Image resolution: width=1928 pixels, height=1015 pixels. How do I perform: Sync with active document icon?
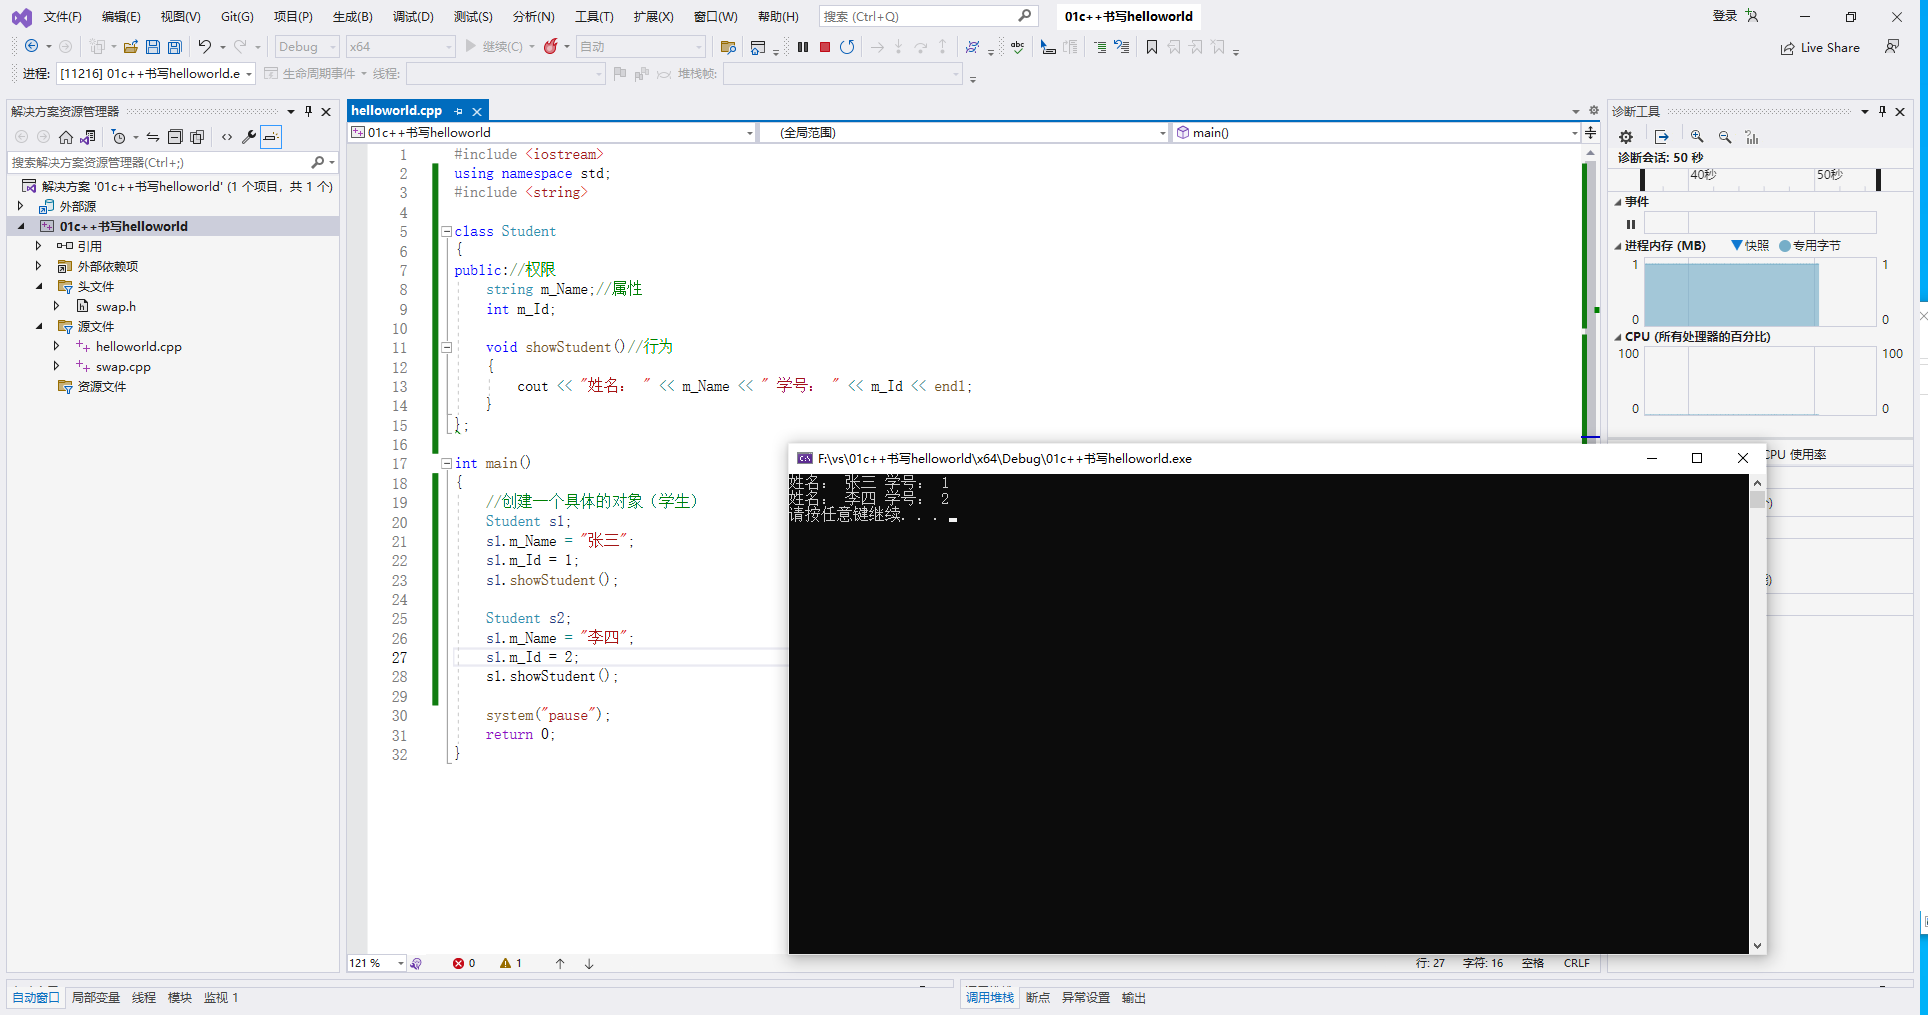pos(153,137)
